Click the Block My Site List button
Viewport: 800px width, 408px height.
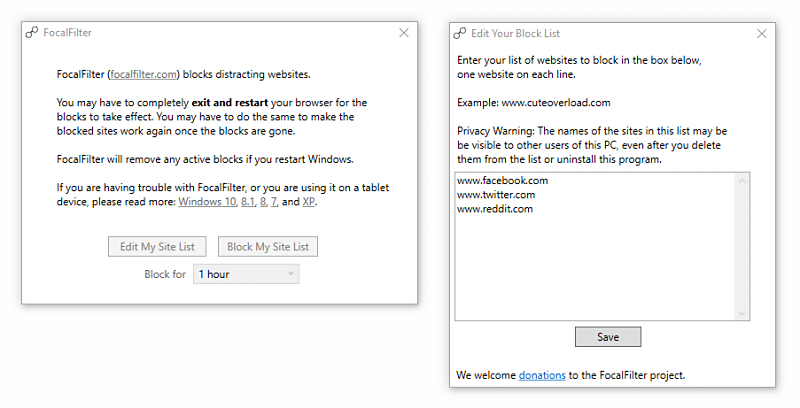[x=268, y=246]
